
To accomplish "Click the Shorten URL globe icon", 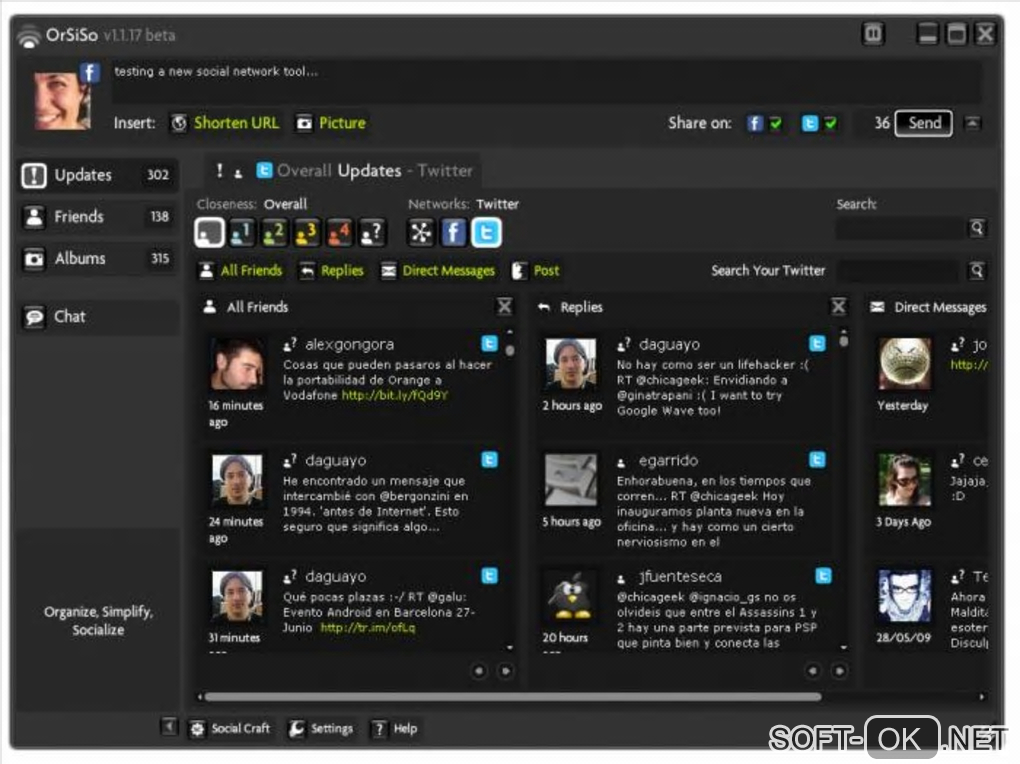I will [x=179, y=123].
